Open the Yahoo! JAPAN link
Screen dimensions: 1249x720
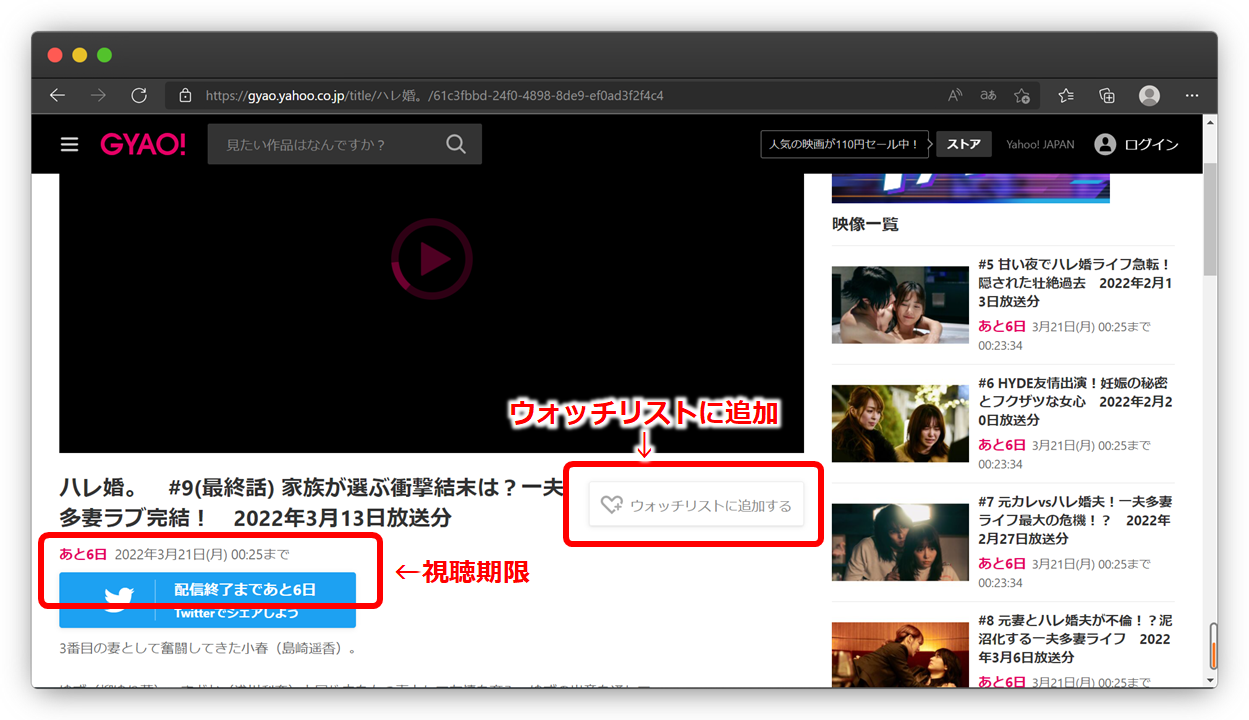(1040, 144)
